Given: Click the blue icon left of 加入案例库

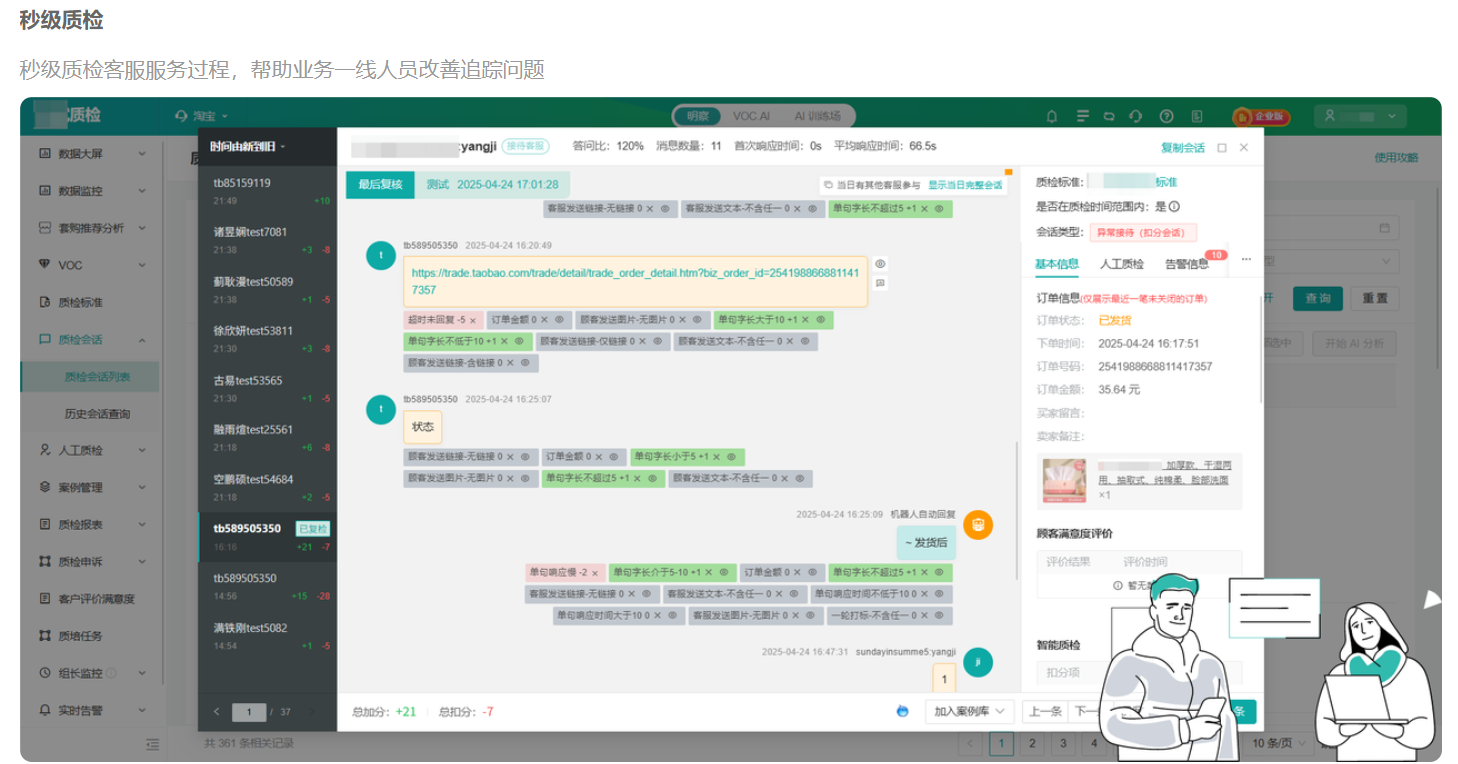Looking at the screenshot, I should point(903,711).
